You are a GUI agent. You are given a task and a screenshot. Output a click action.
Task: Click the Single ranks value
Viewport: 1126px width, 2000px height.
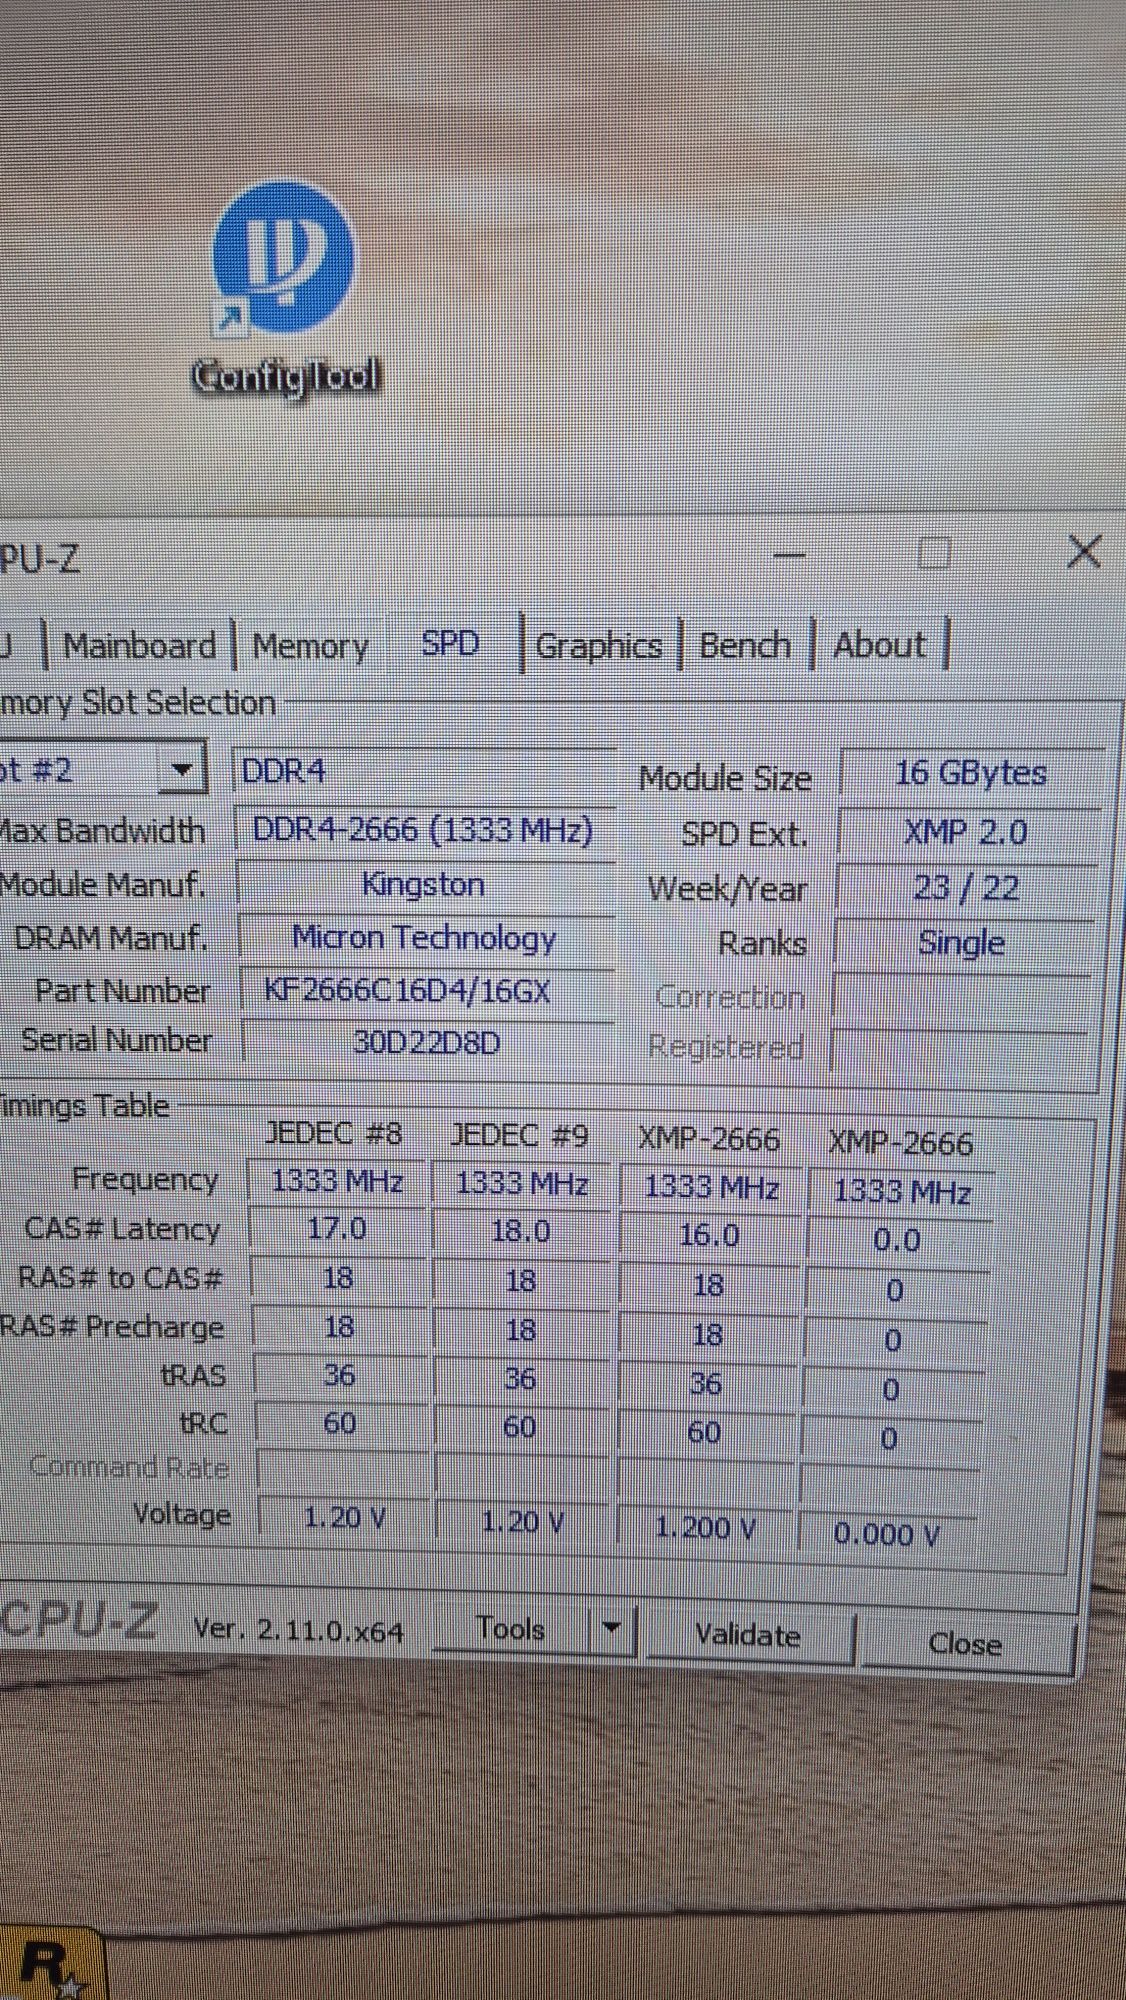[x=962, y=943]
